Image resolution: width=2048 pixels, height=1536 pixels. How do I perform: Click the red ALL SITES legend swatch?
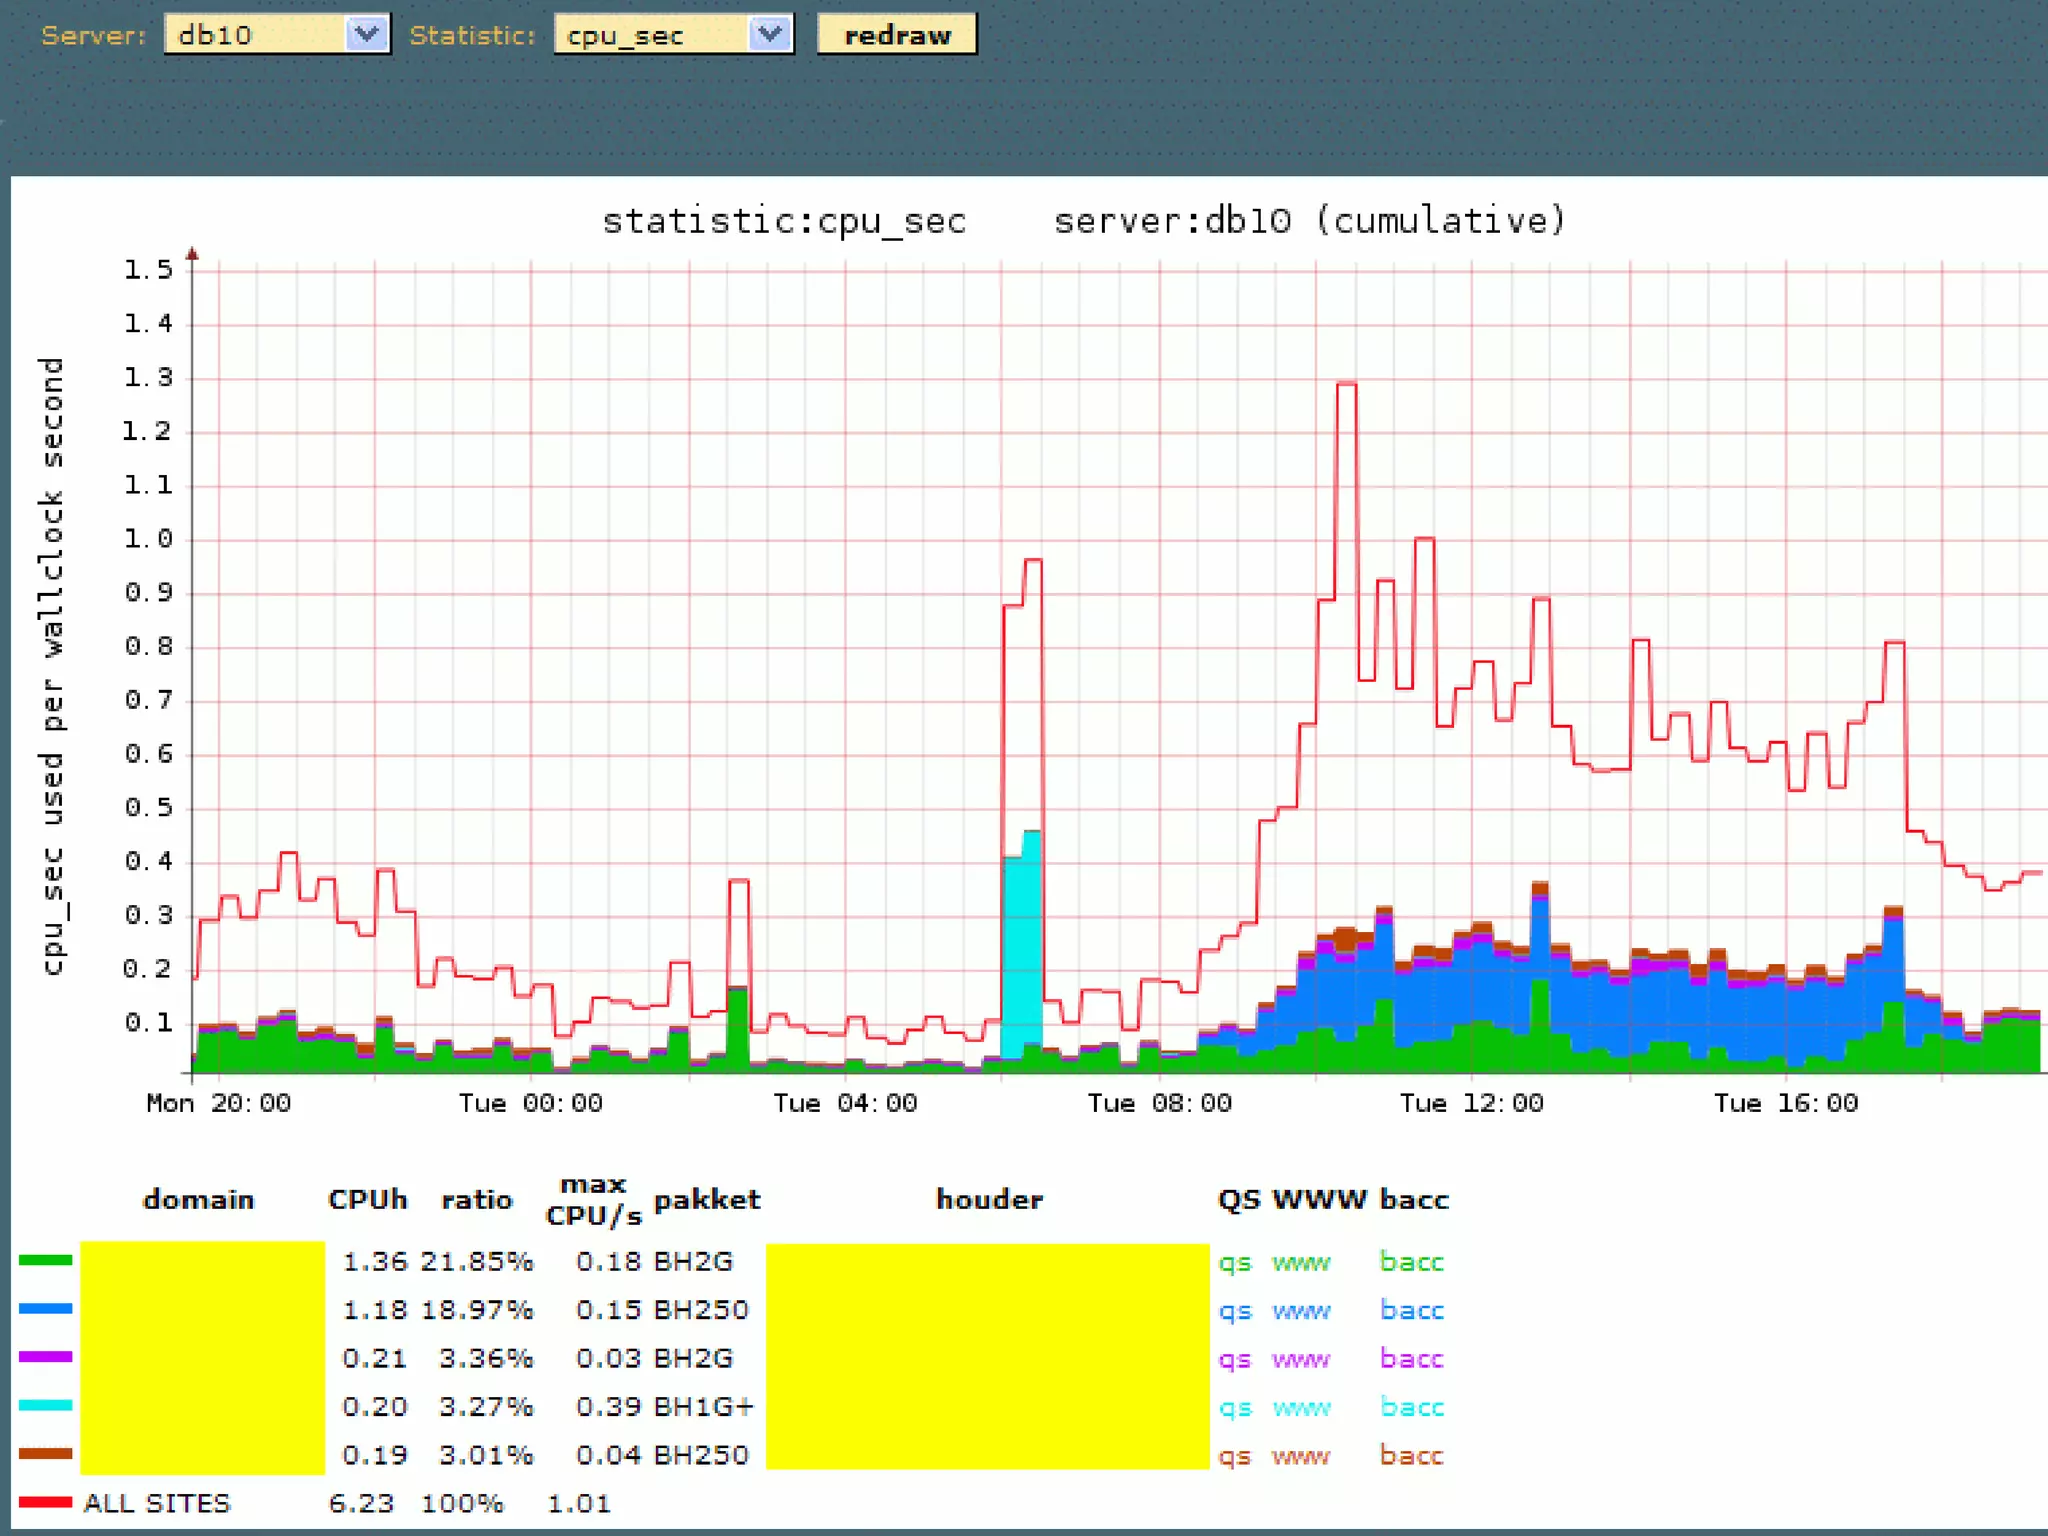[45, 1502]
